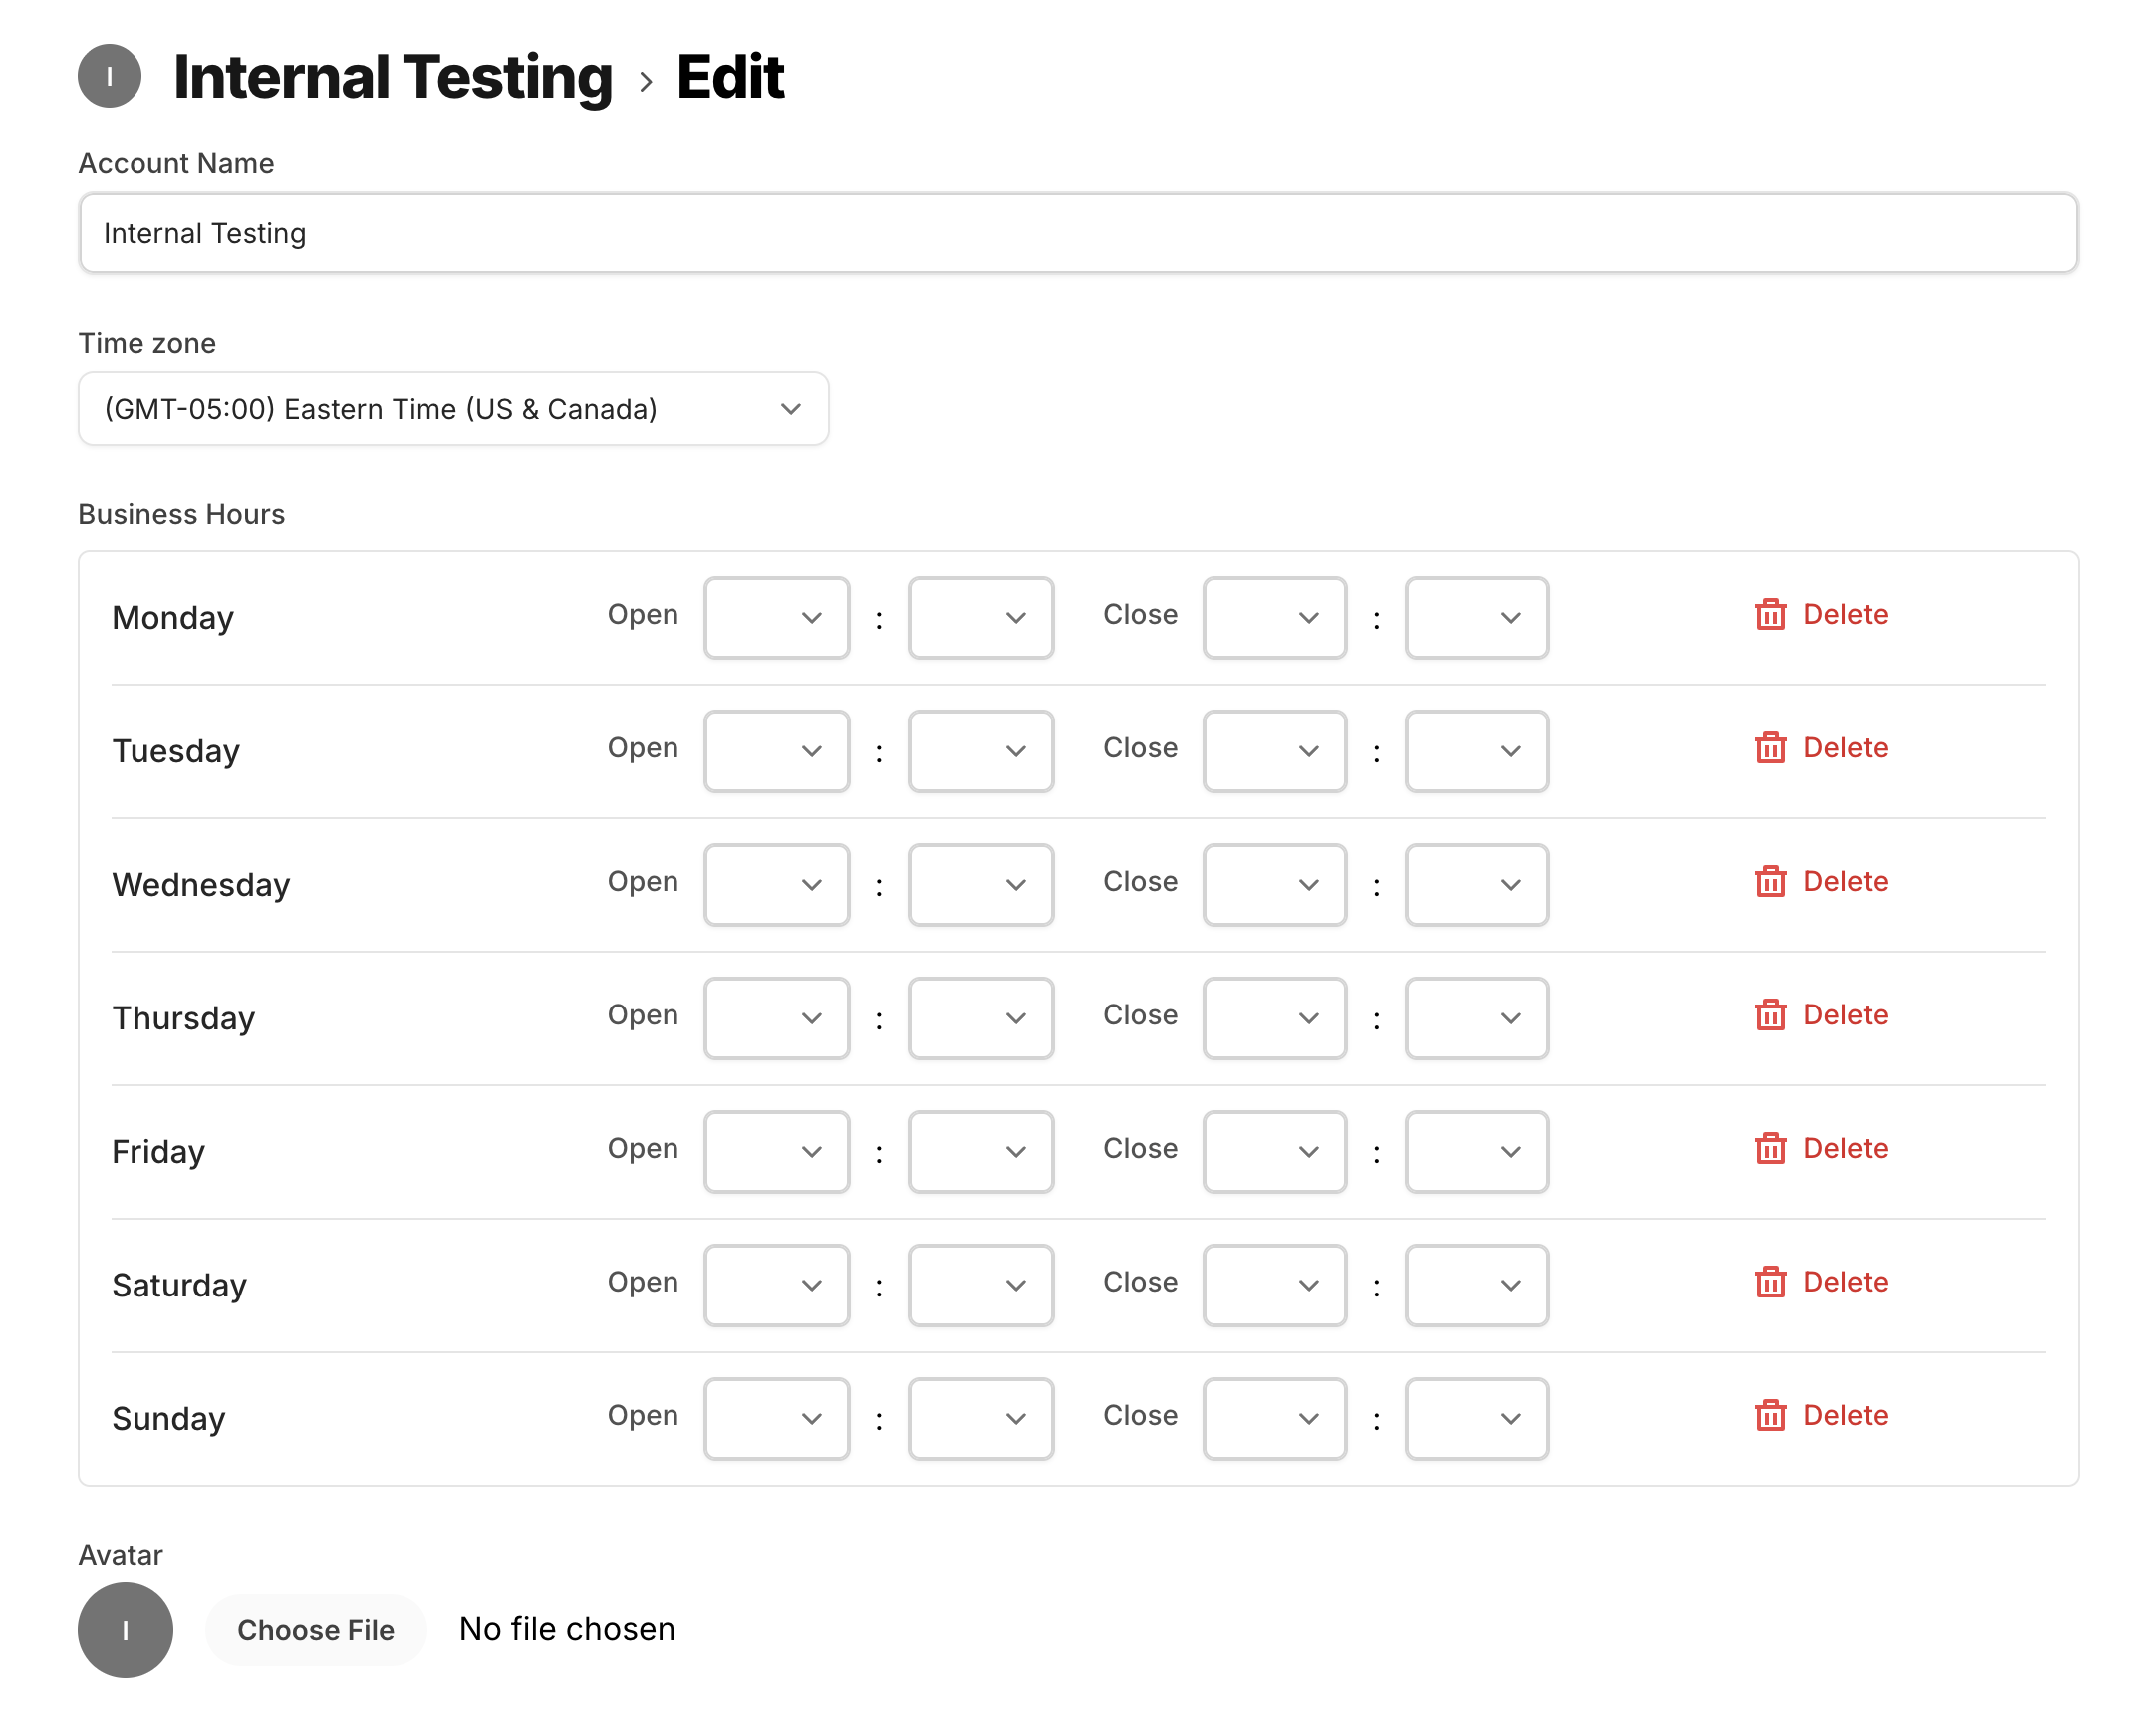2156x1726 pixels.
Task: Click Internal Testing breadcrumb link
Action: tap(392, 77)
